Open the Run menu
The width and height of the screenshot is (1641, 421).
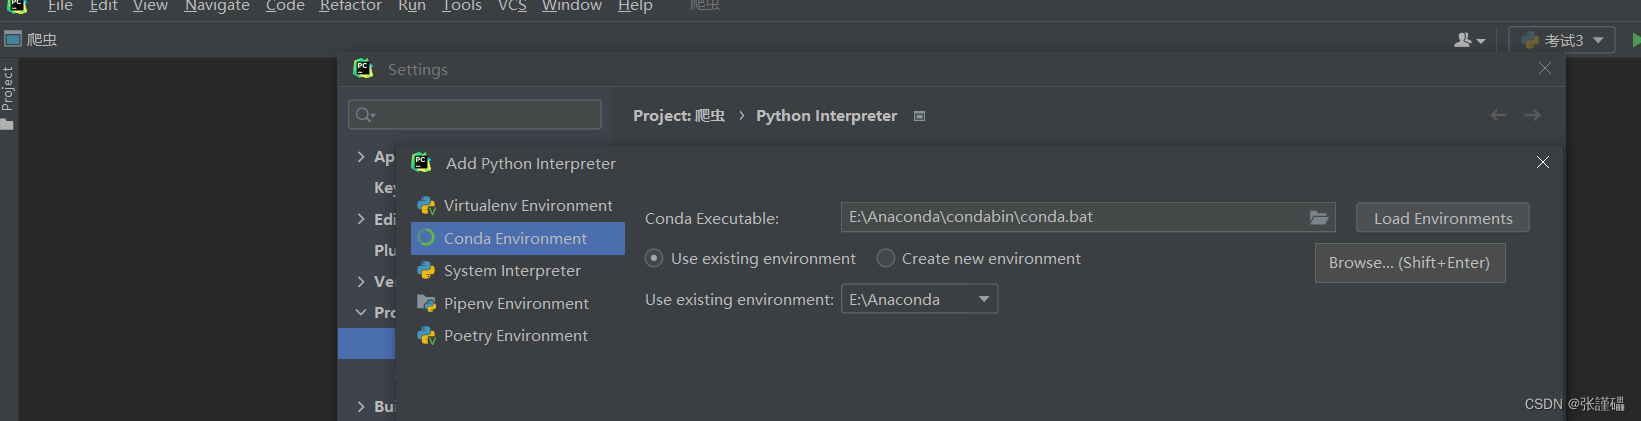412,6
